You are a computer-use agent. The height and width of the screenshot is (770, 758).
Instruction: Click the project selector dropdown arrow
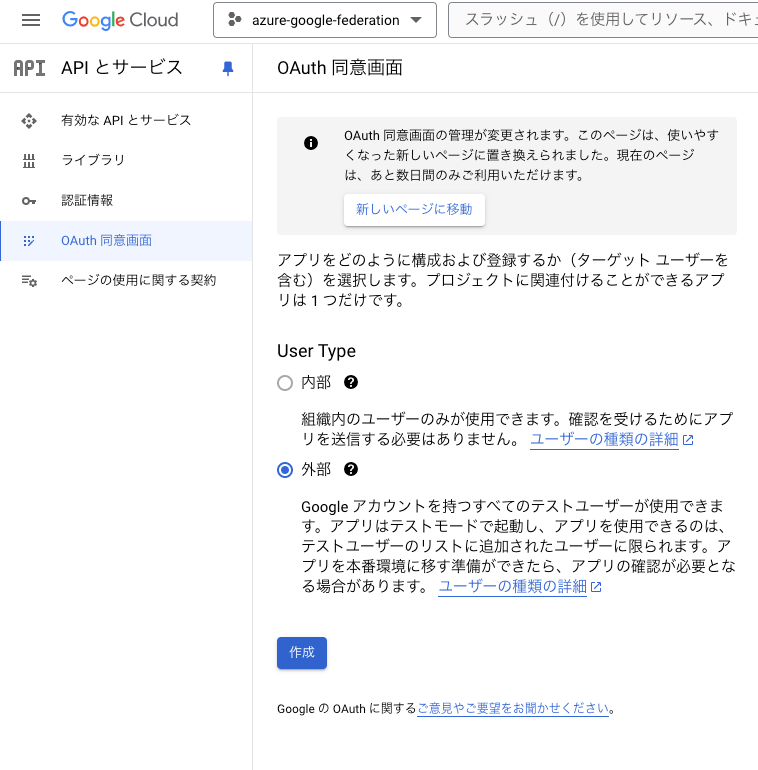coord(416,20)
